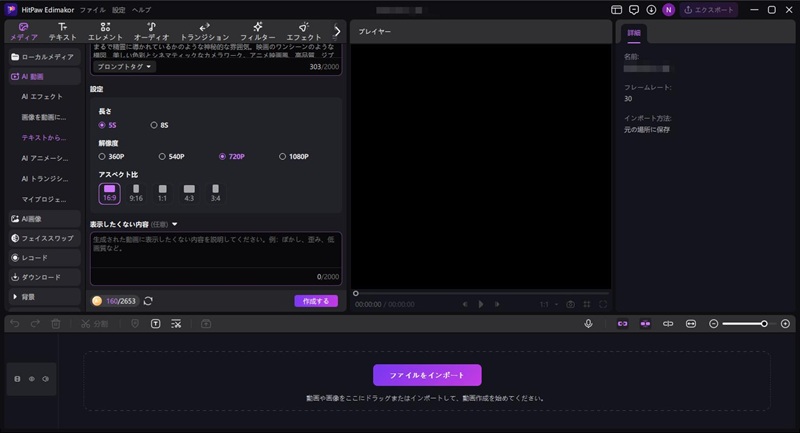Open the レコード sidebar section

pyautogui.click(x=44, y=258)
